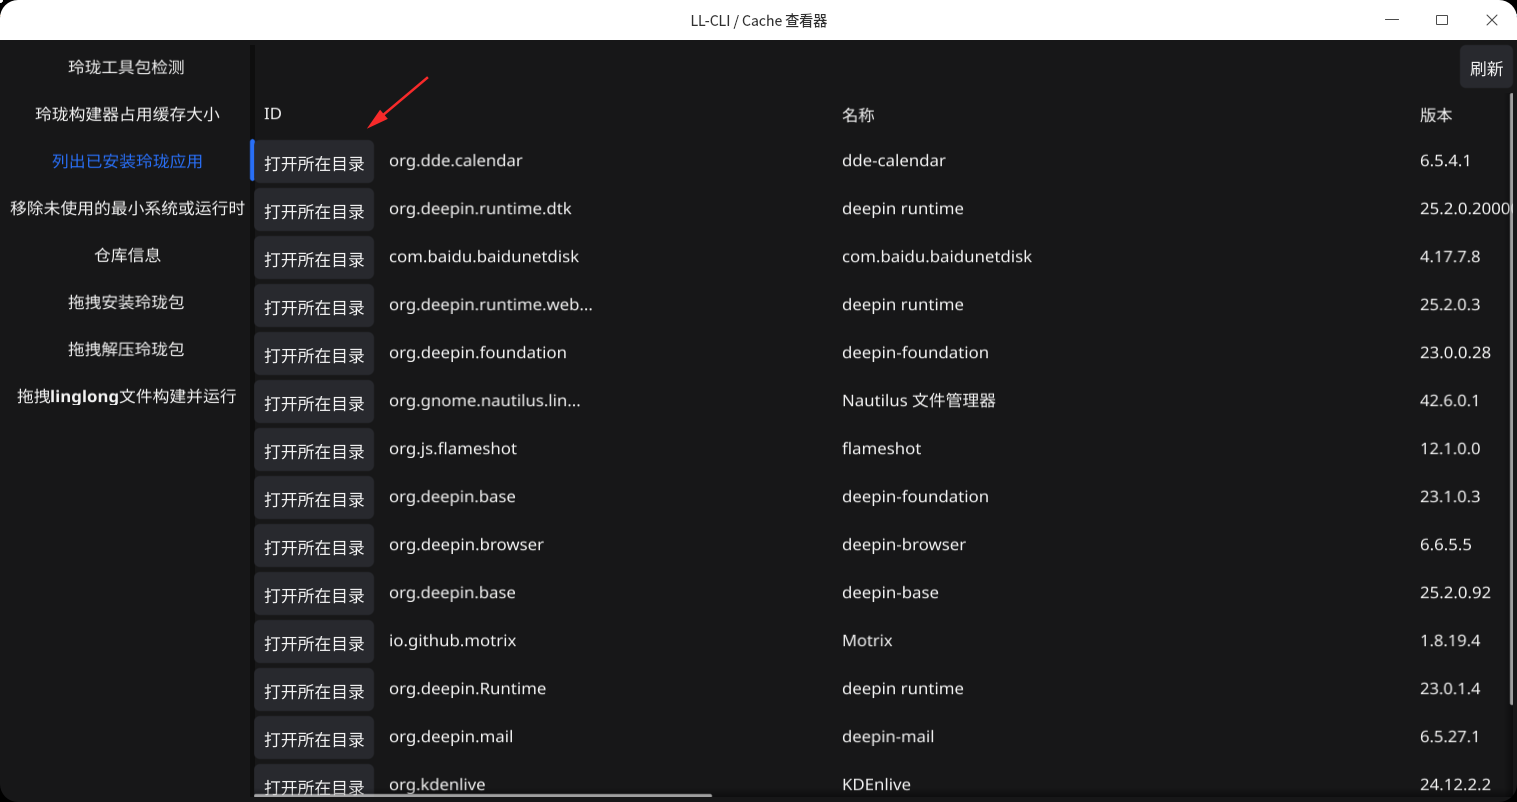The height and width of the screenshot is (802, 1517).
Task: Click the 4.17.7.8 version cell
Action: 1450,257
